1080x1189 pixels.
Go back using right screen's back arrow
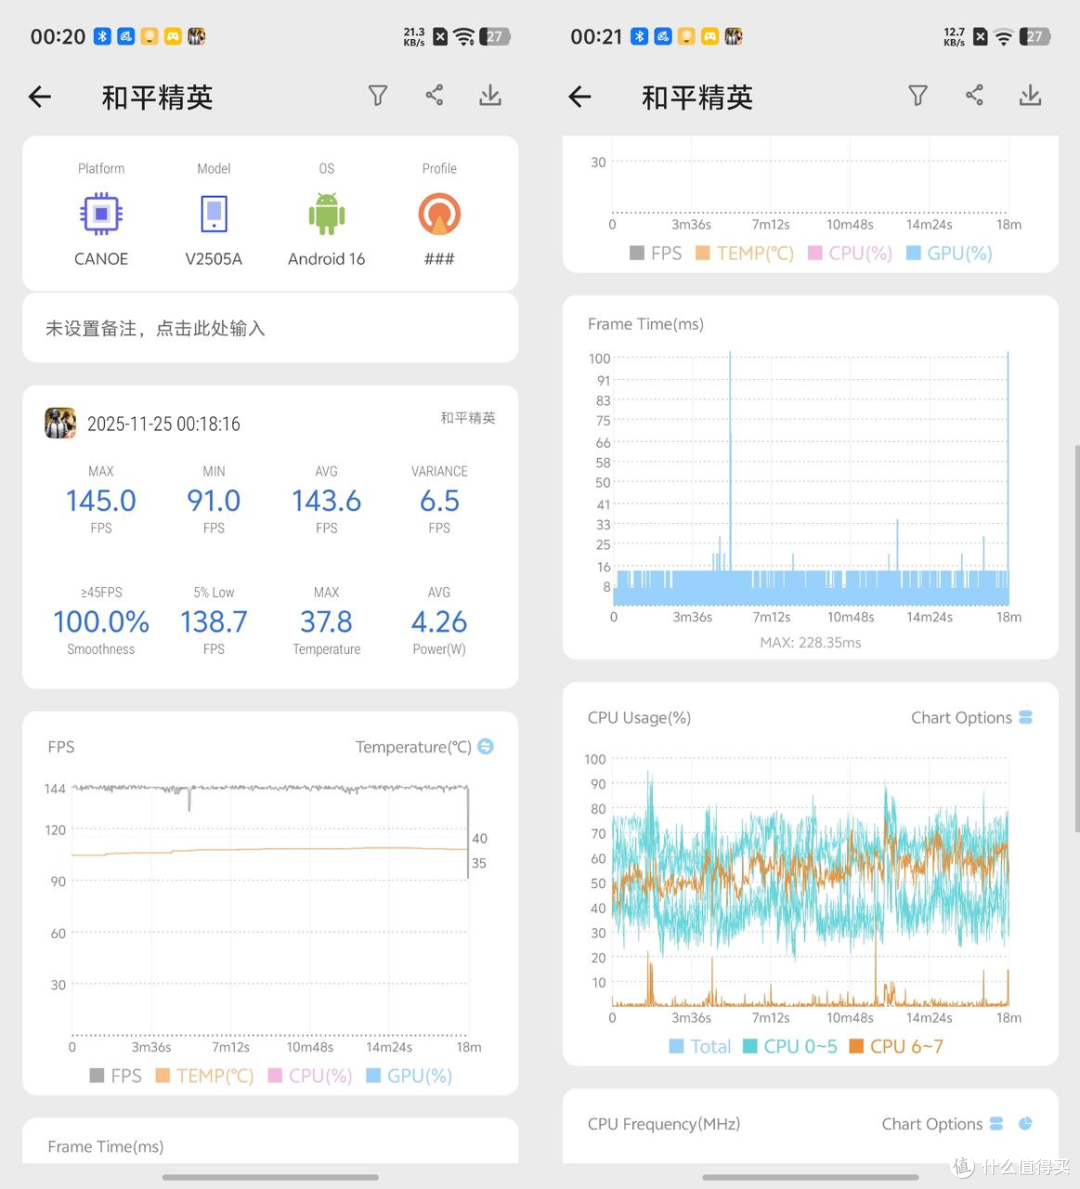tap(580, 96)
